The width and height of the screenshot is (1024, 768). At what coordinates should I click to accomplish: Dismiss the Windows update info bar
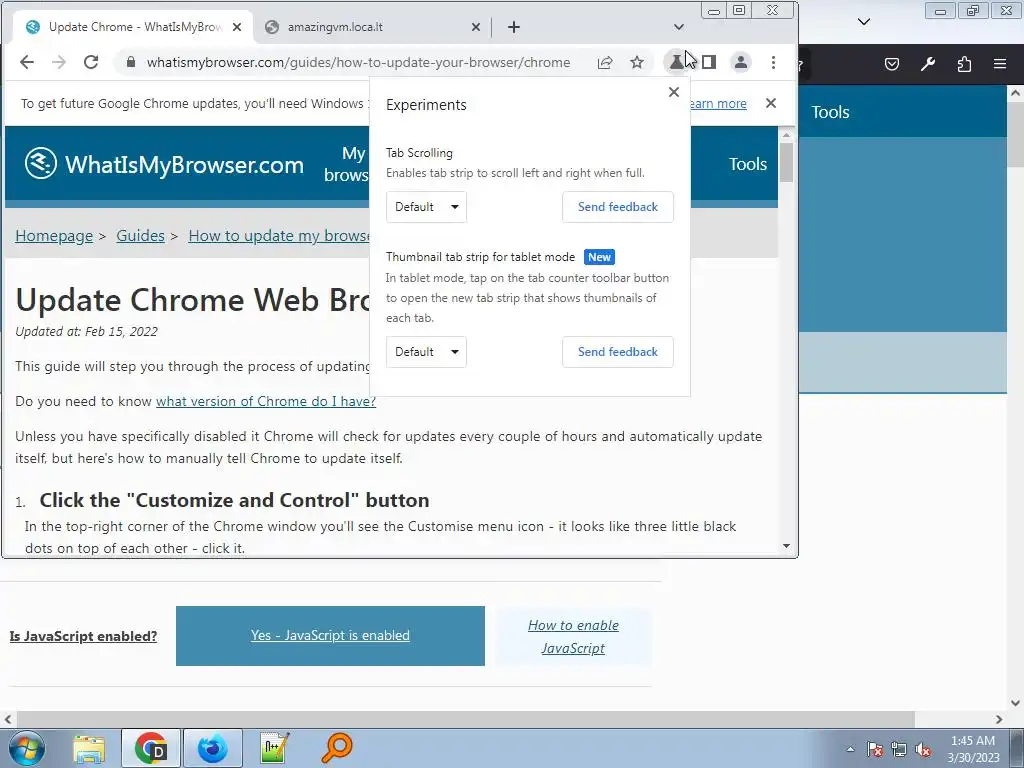[771, 103]
